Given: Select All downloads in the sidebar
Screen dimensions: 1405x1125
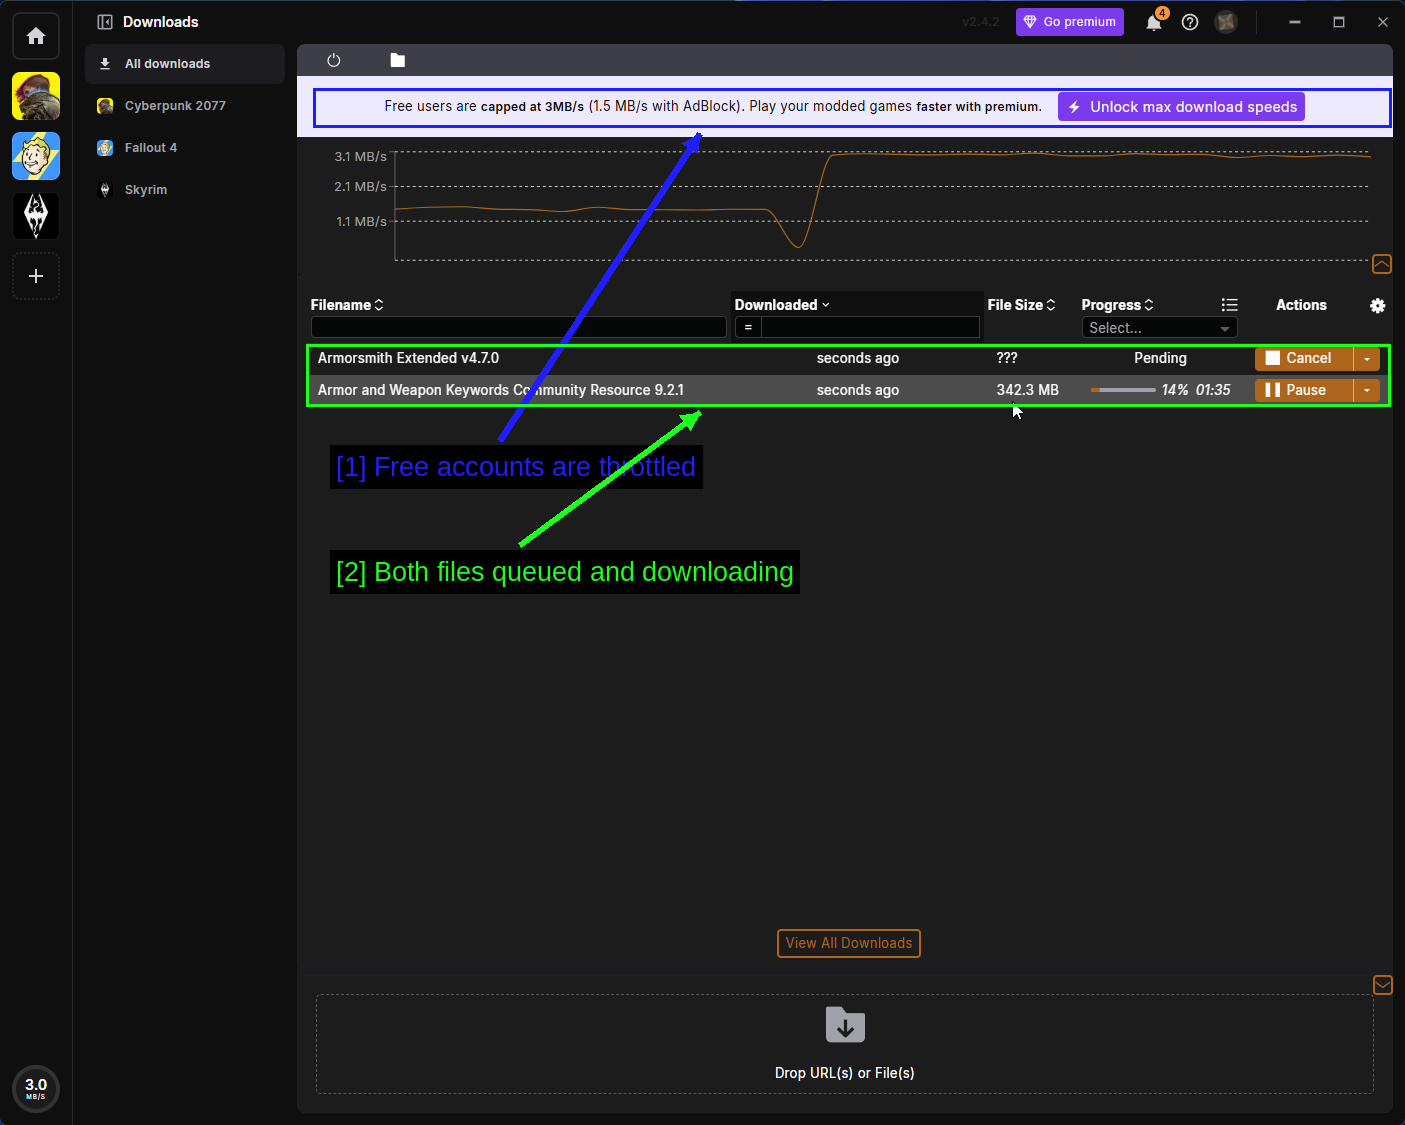Looking at the screenshot, I should [x=185, y=64].
